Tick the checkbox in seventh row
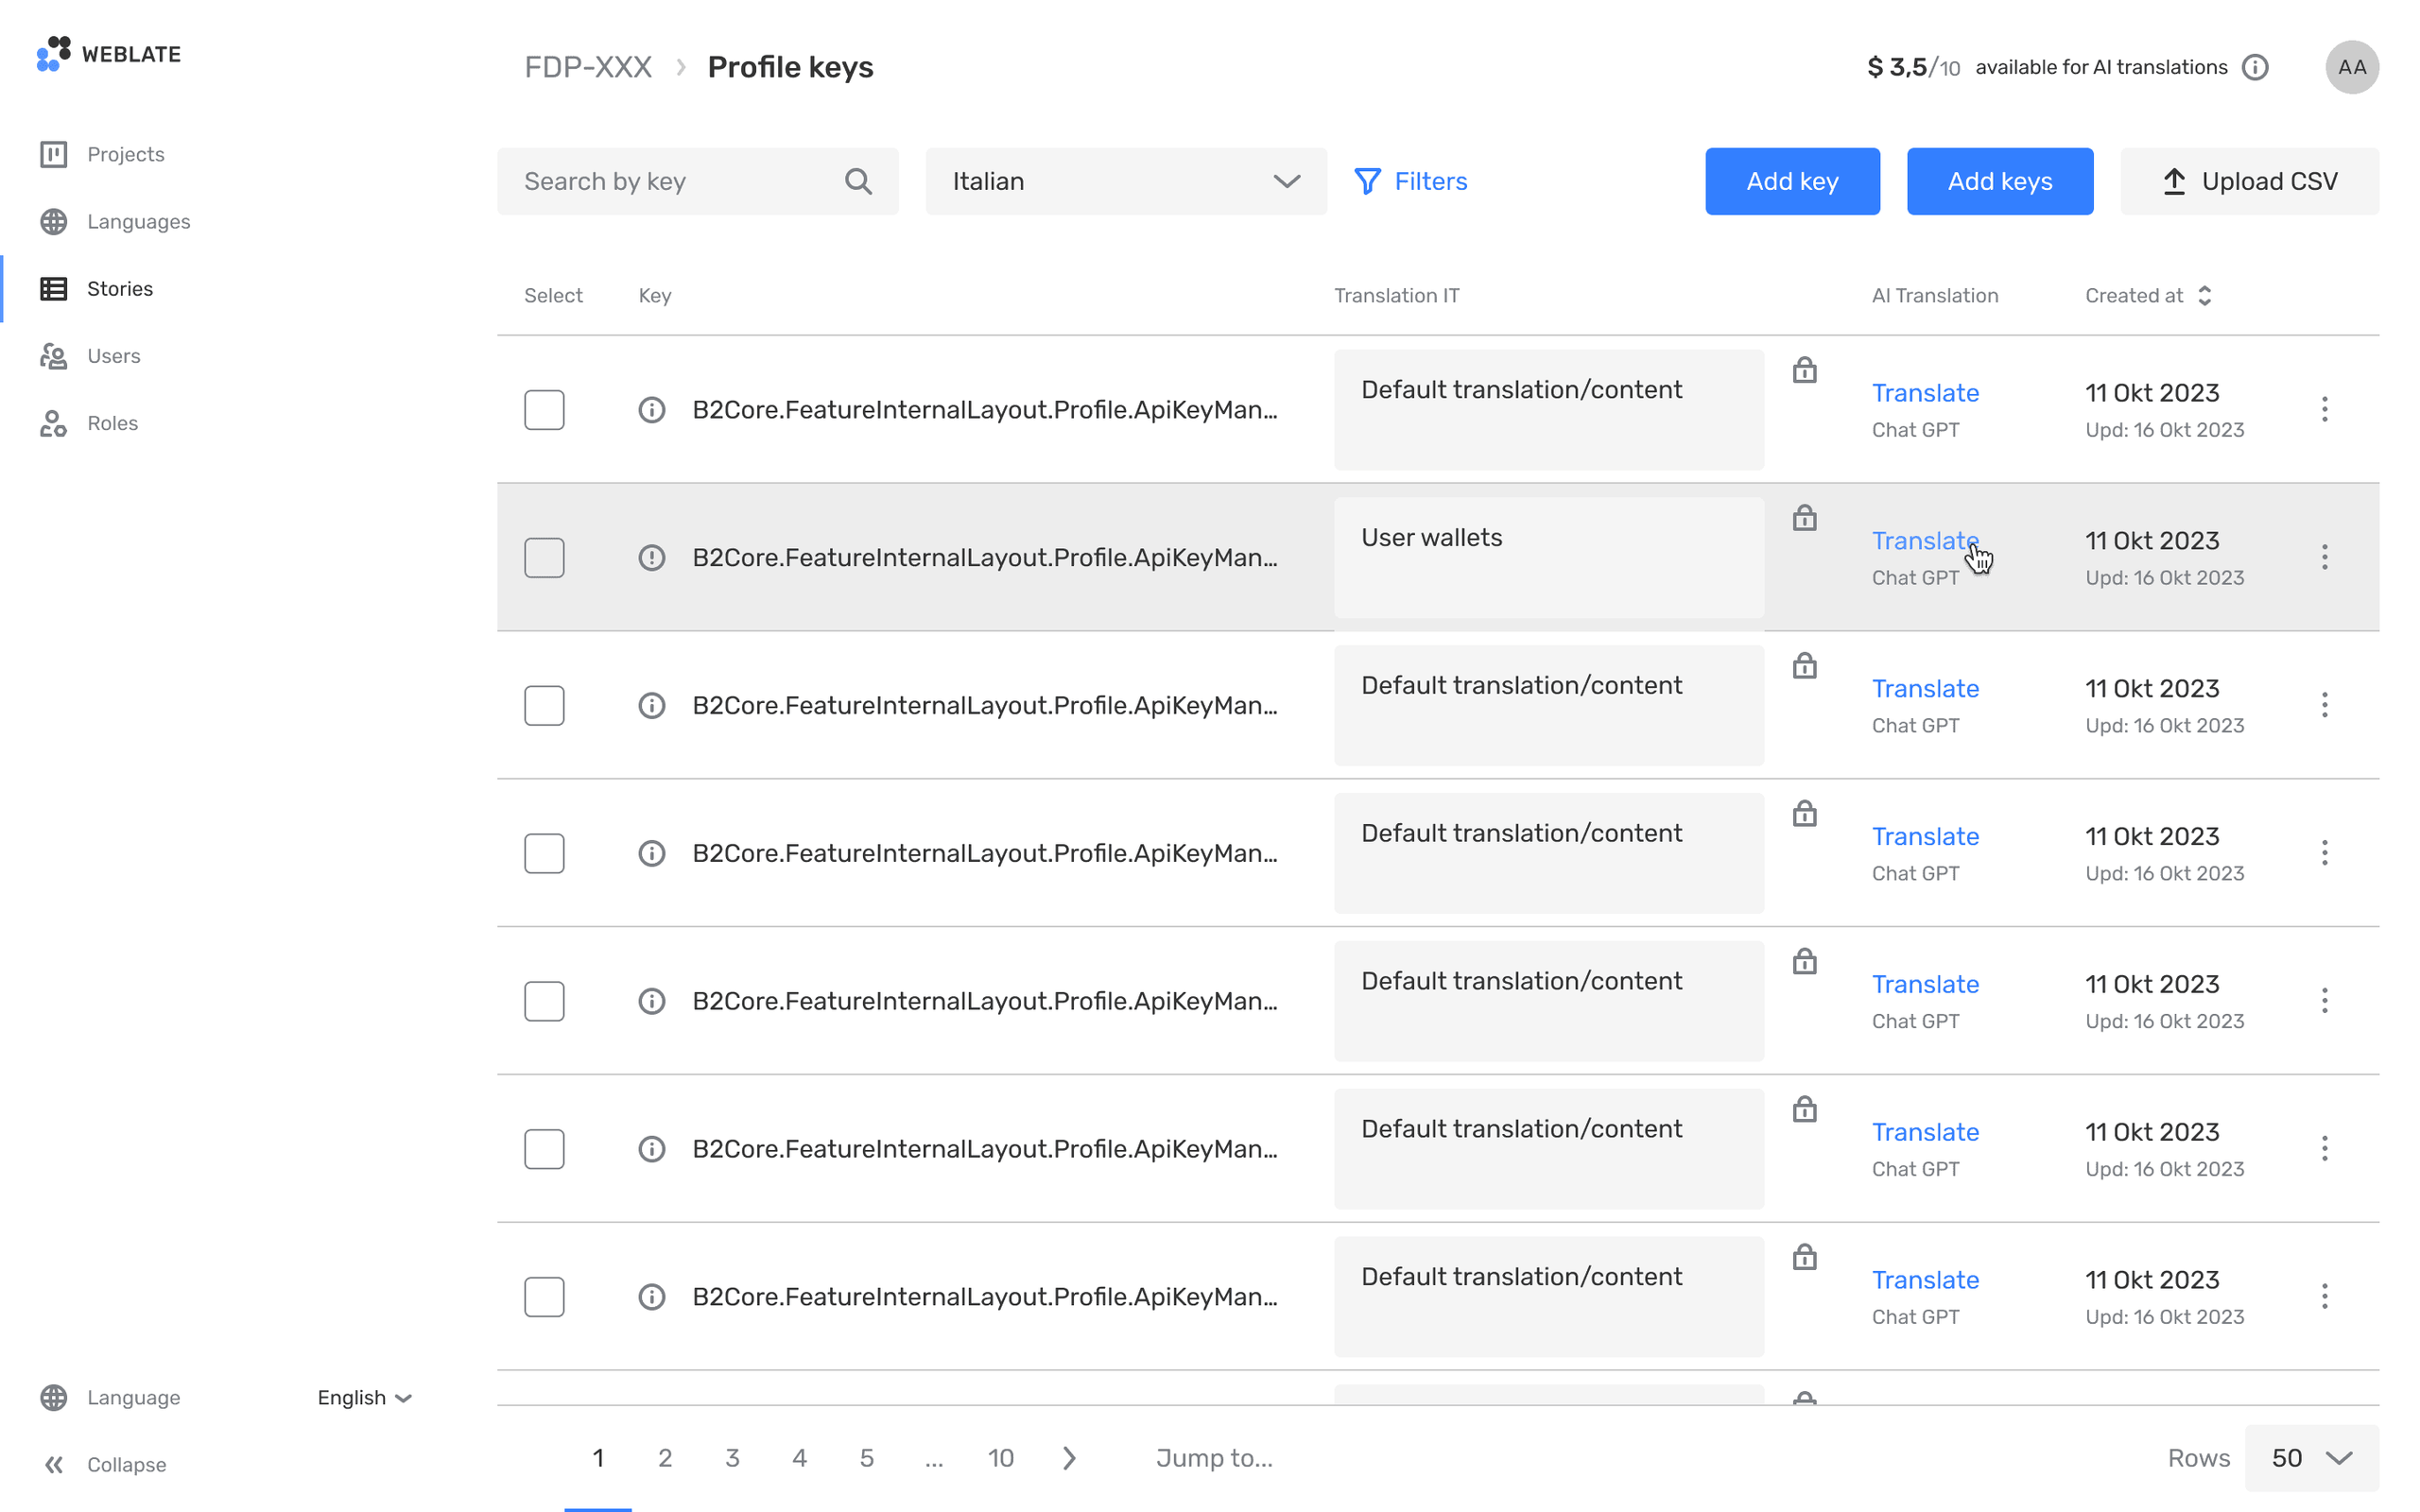2420x1512 pixels. (x=544, y=1297)
